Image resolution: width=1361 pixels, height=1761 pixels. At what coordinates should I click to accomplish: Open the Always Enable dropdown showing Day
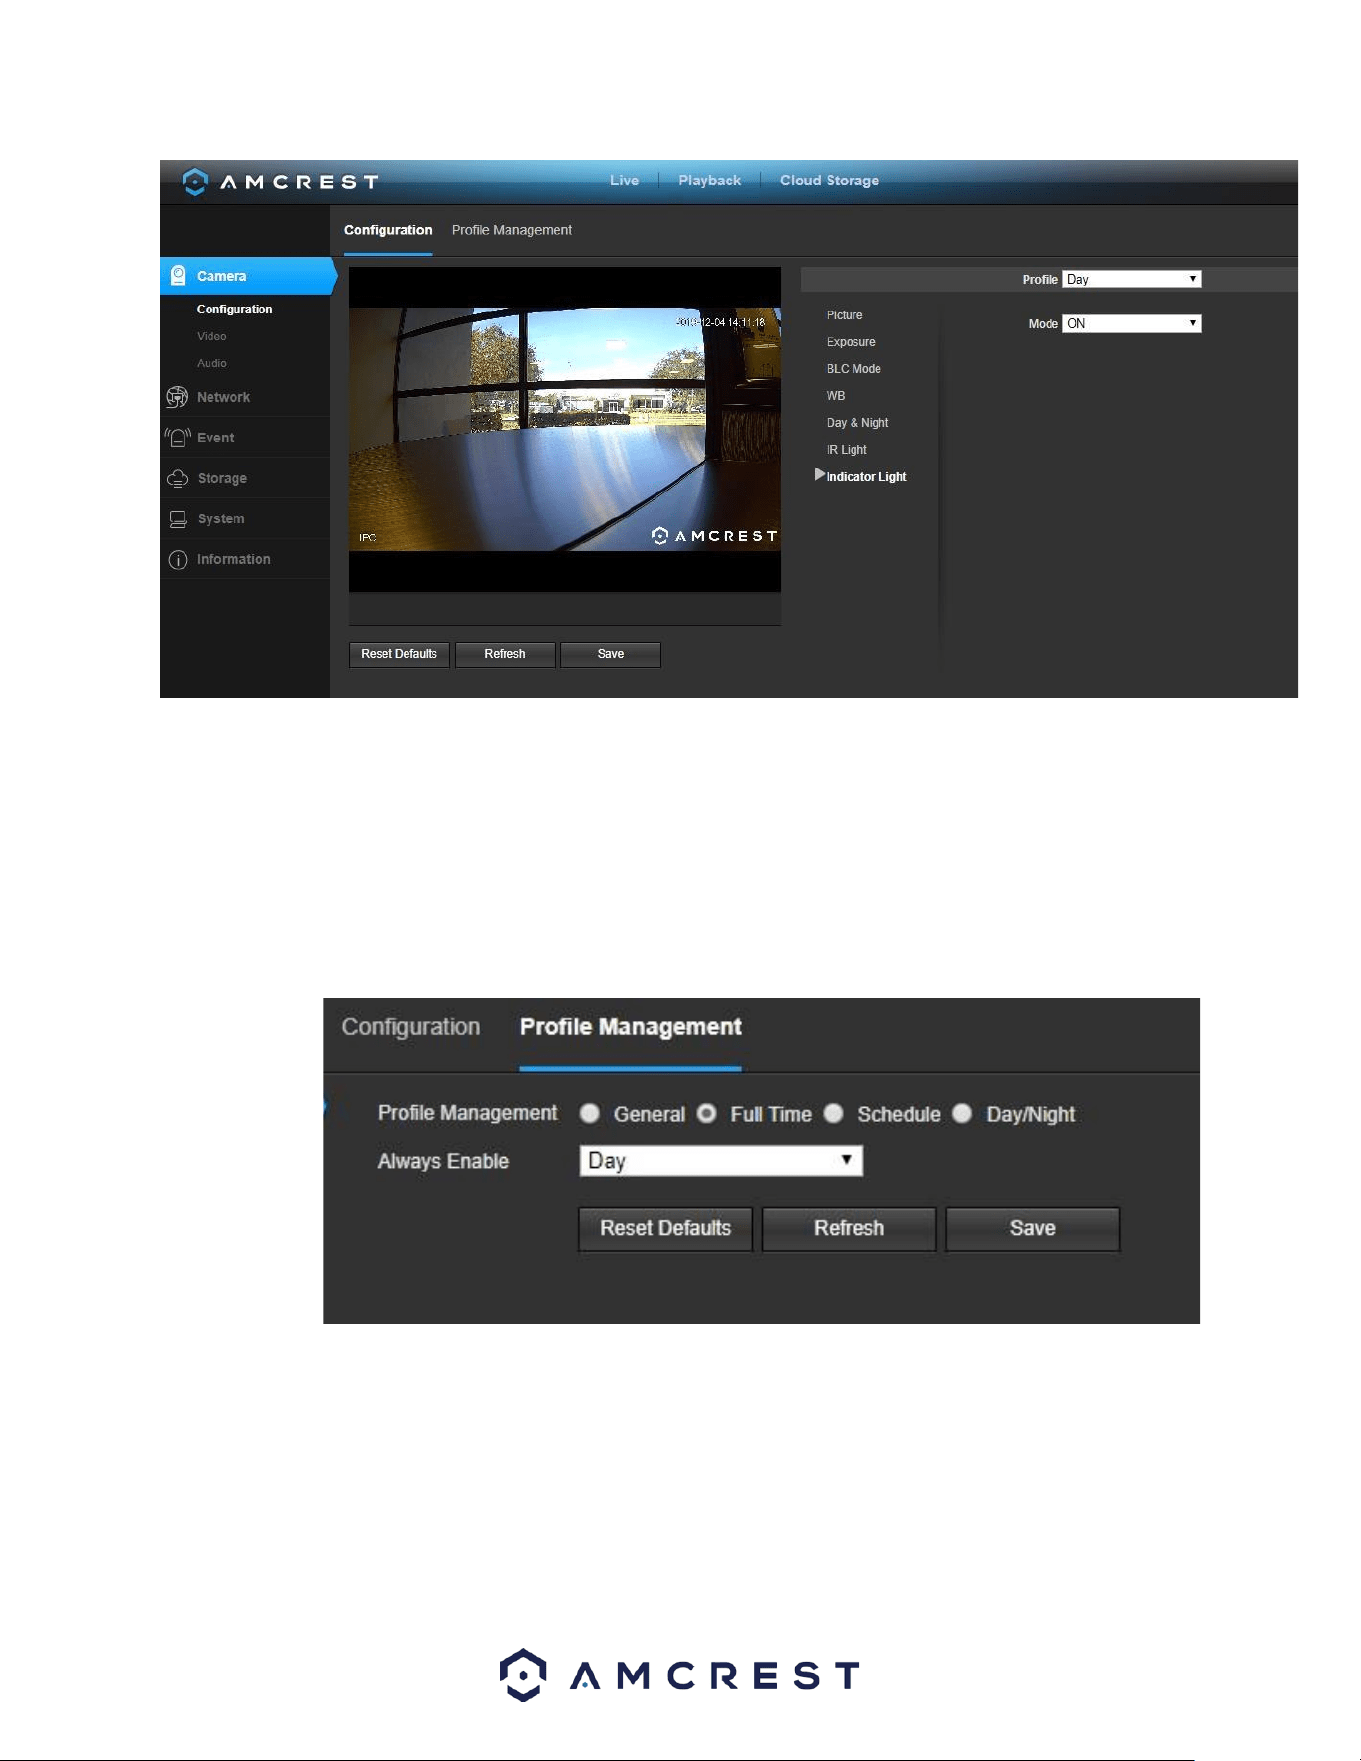pyautogui.click(x=721, y=1161)
